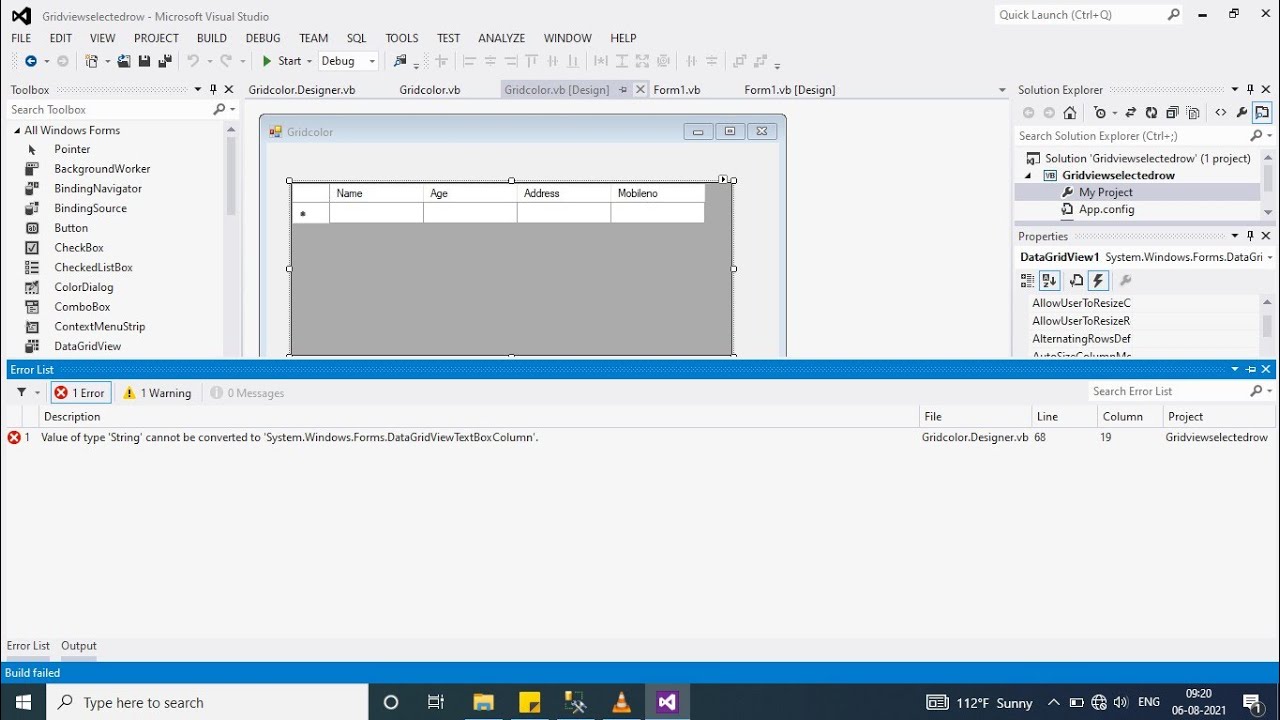Click the Search Toolbox input field

click(x=108, y=109)
